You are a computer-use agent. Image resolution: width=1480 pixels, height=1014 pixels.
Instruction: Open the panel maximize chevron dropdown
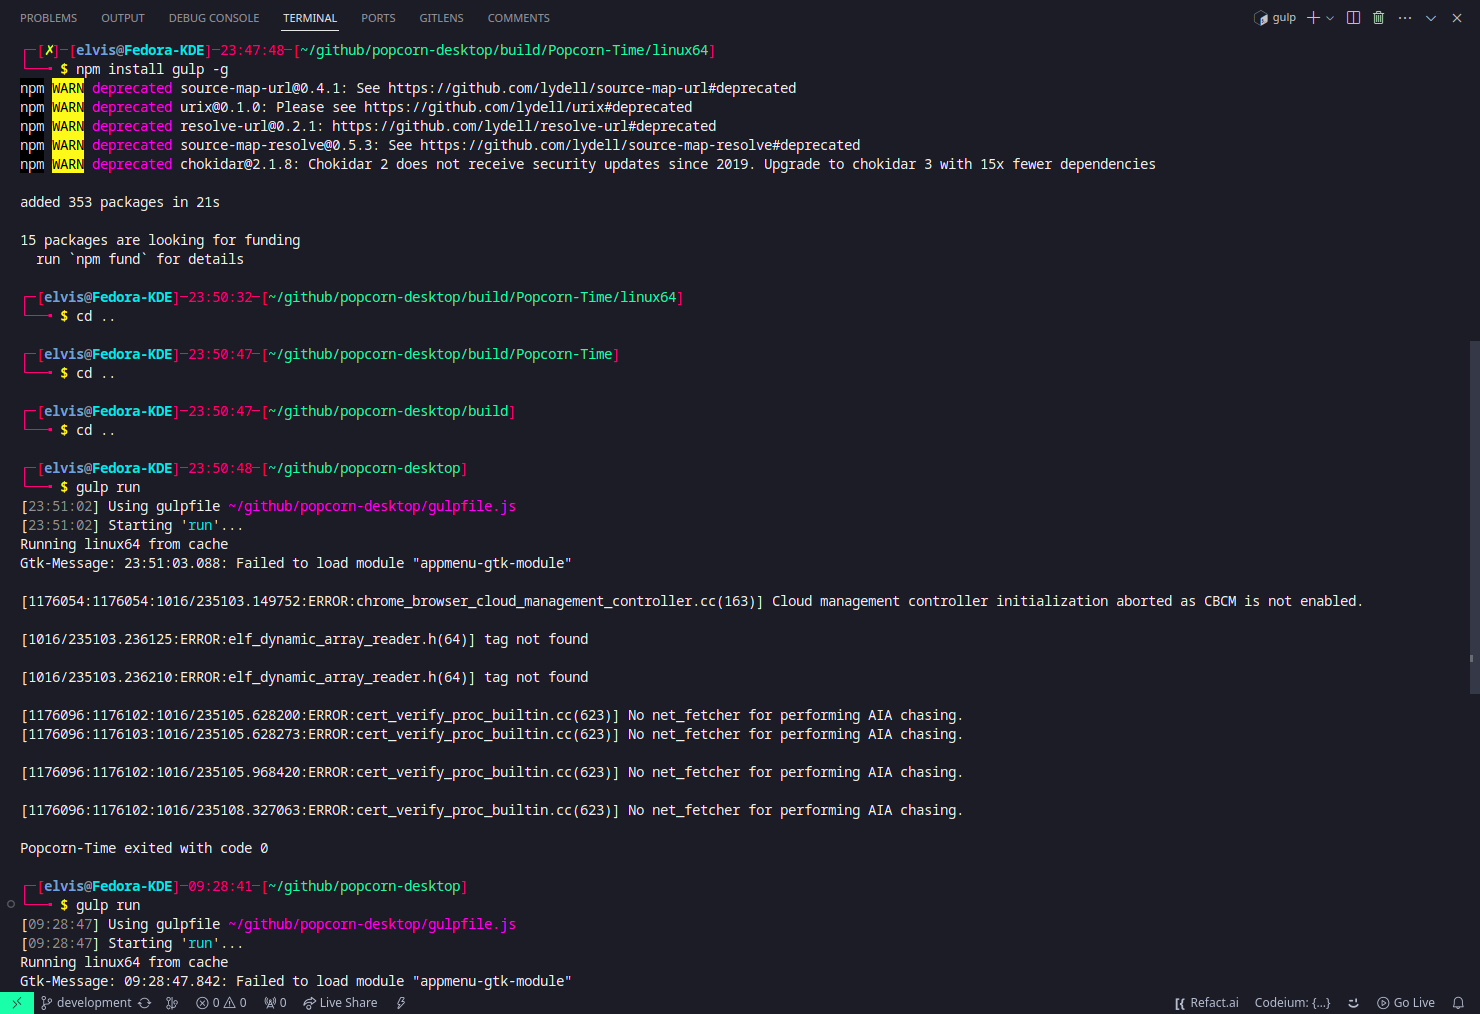click(x=1430, y=17)
